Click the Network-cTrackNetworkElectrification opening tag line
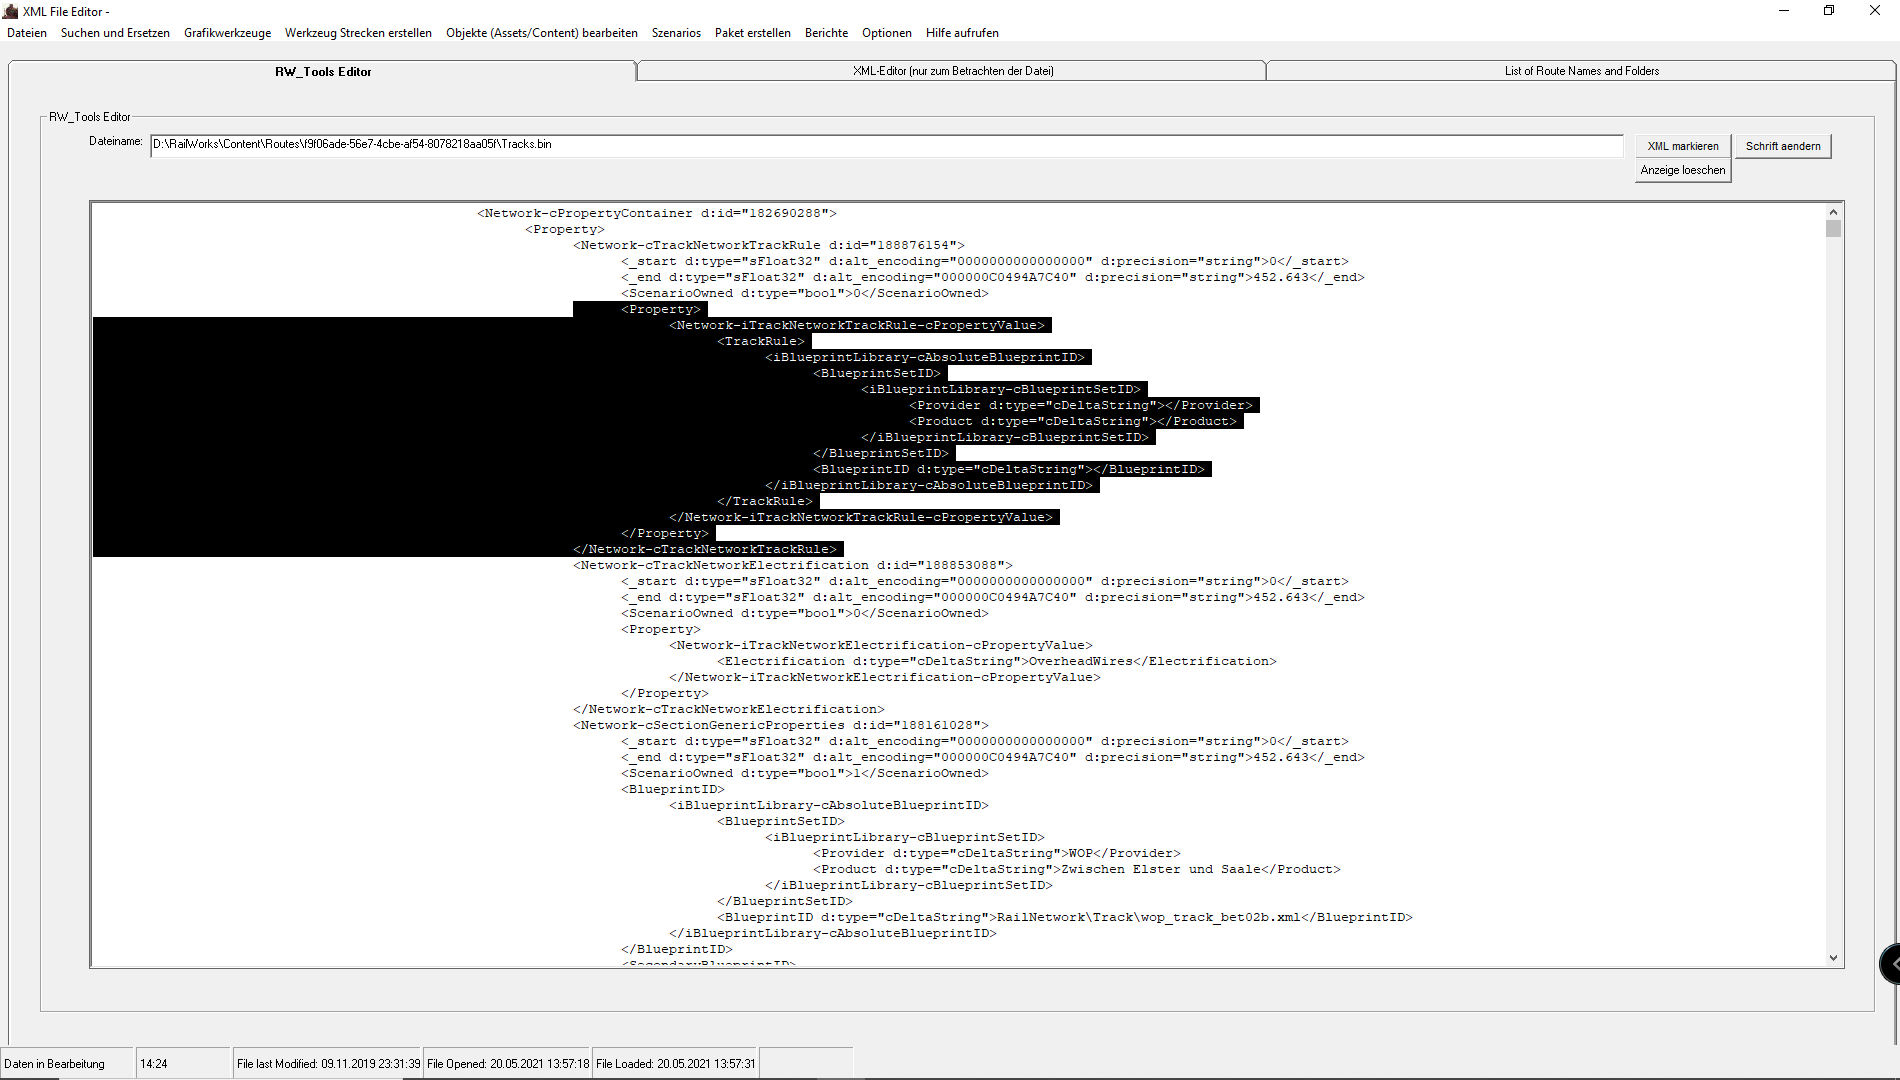1900x1080 pixels. tap(793, 565)
